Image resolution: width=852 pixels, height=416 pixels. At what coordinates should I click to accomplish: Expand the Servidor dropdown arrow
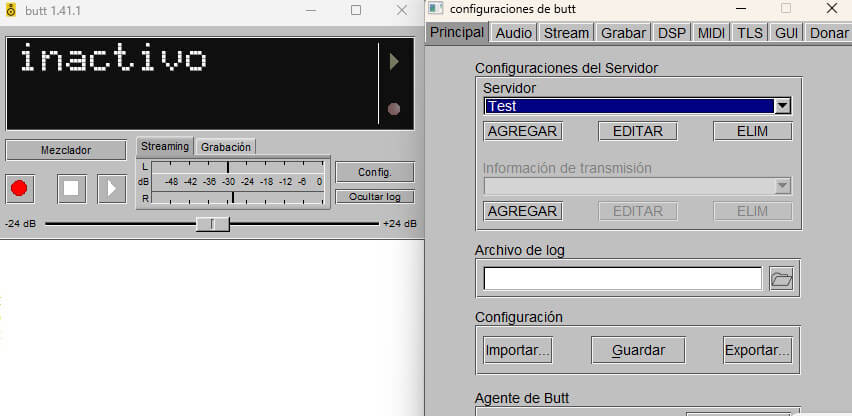click(782, 106)
